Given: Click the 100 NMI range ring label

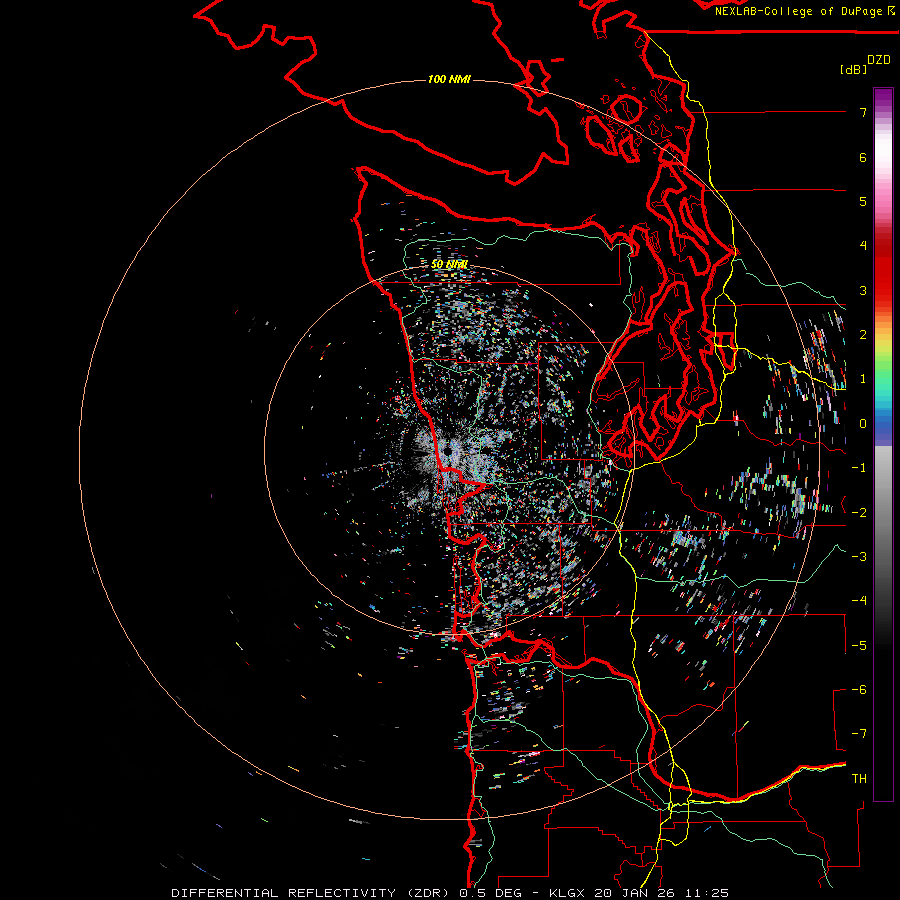Looking at the screenshot, I should 449,79.
